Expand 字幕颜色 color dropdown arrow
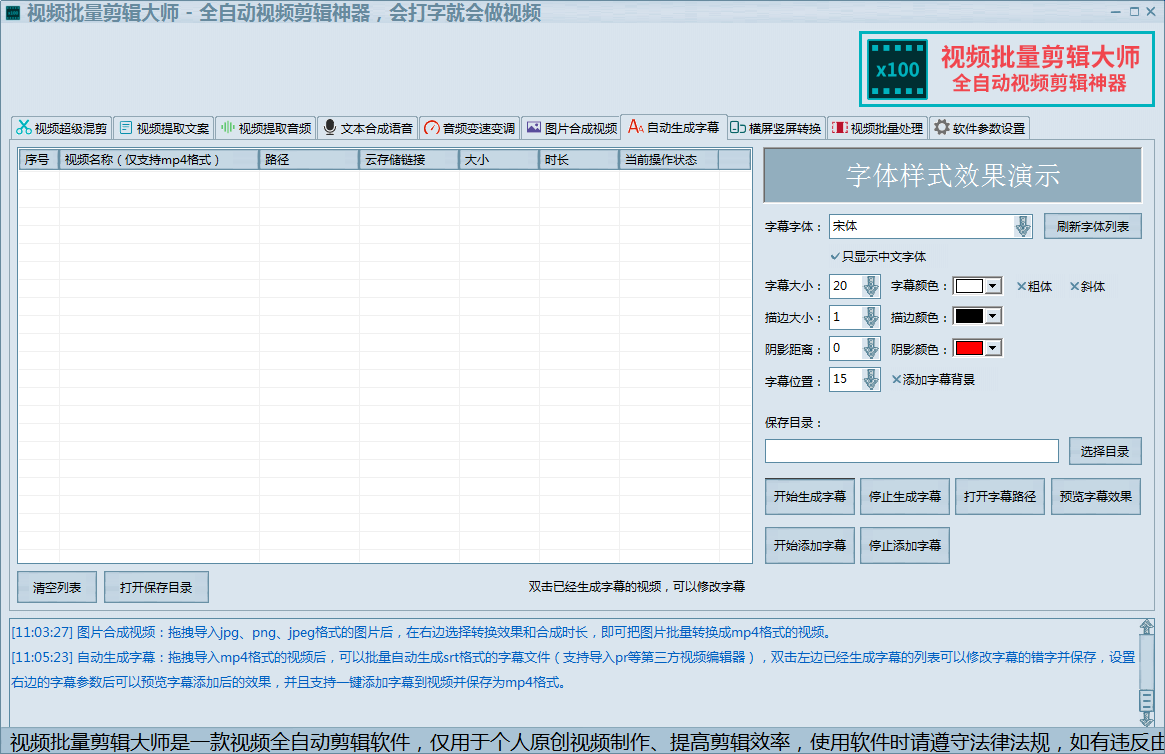The image size is (1165, 754). point(993,286)
